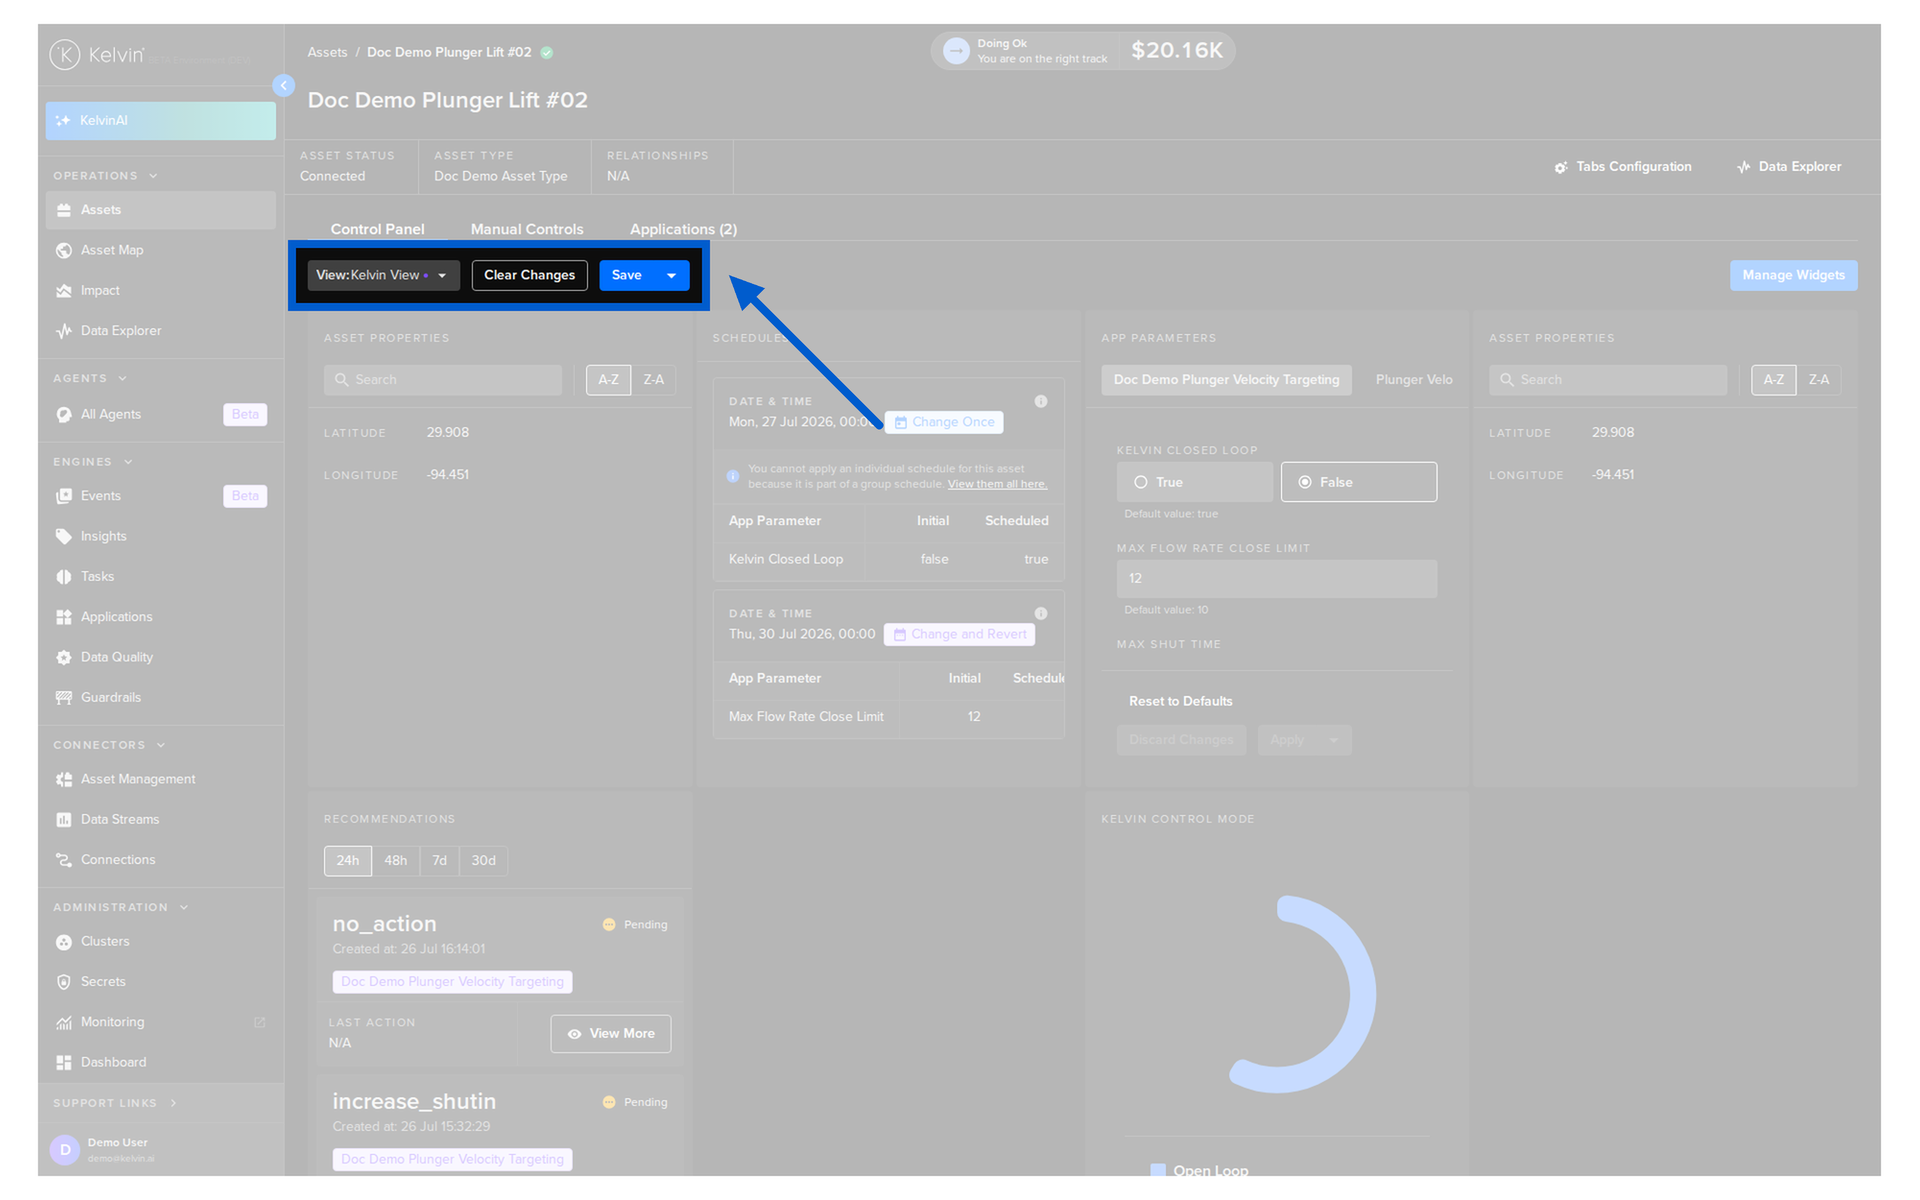Viewport: 1920px width, 1200px height.
Task: Click Clear Changes
Action: [529, 275]
